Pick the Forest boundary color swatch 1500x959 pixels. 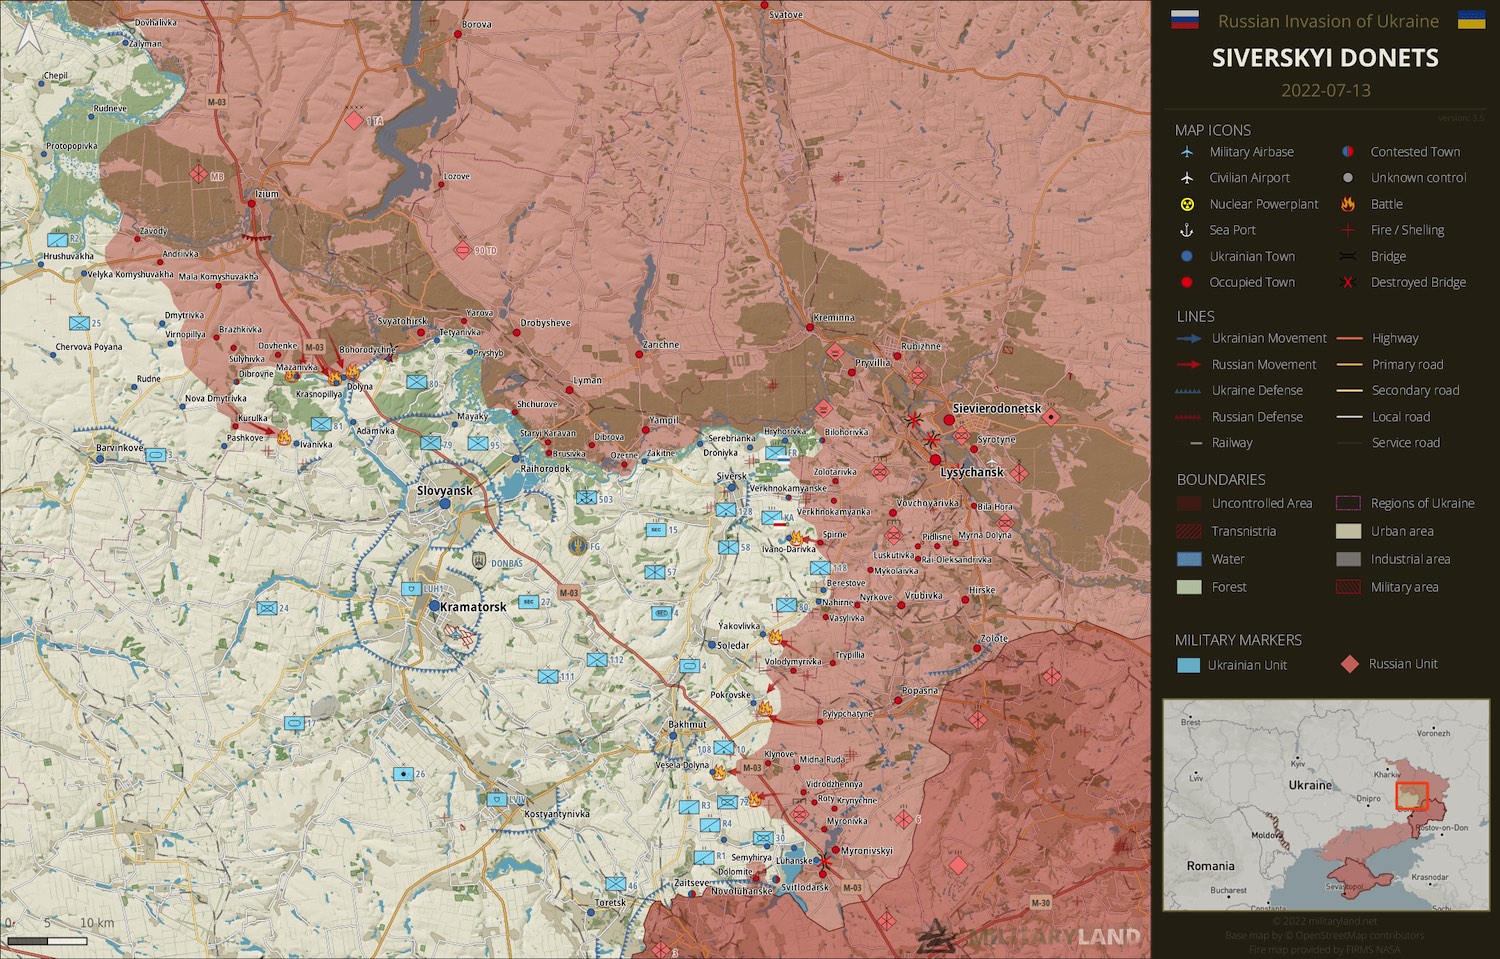(x=1188, y=587)
